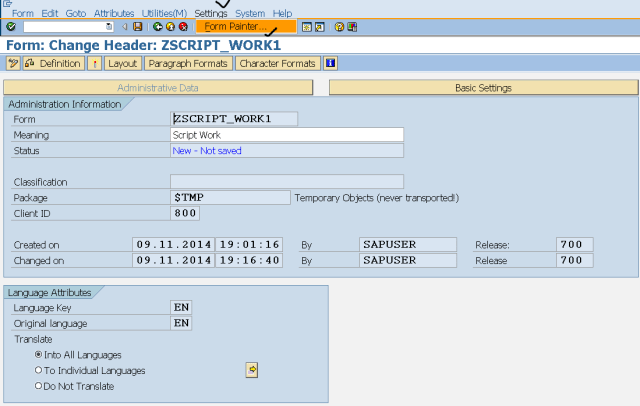Click the Status field New - Not saved
The height and width of the screenshot is (406, 640).
(287, 151)
